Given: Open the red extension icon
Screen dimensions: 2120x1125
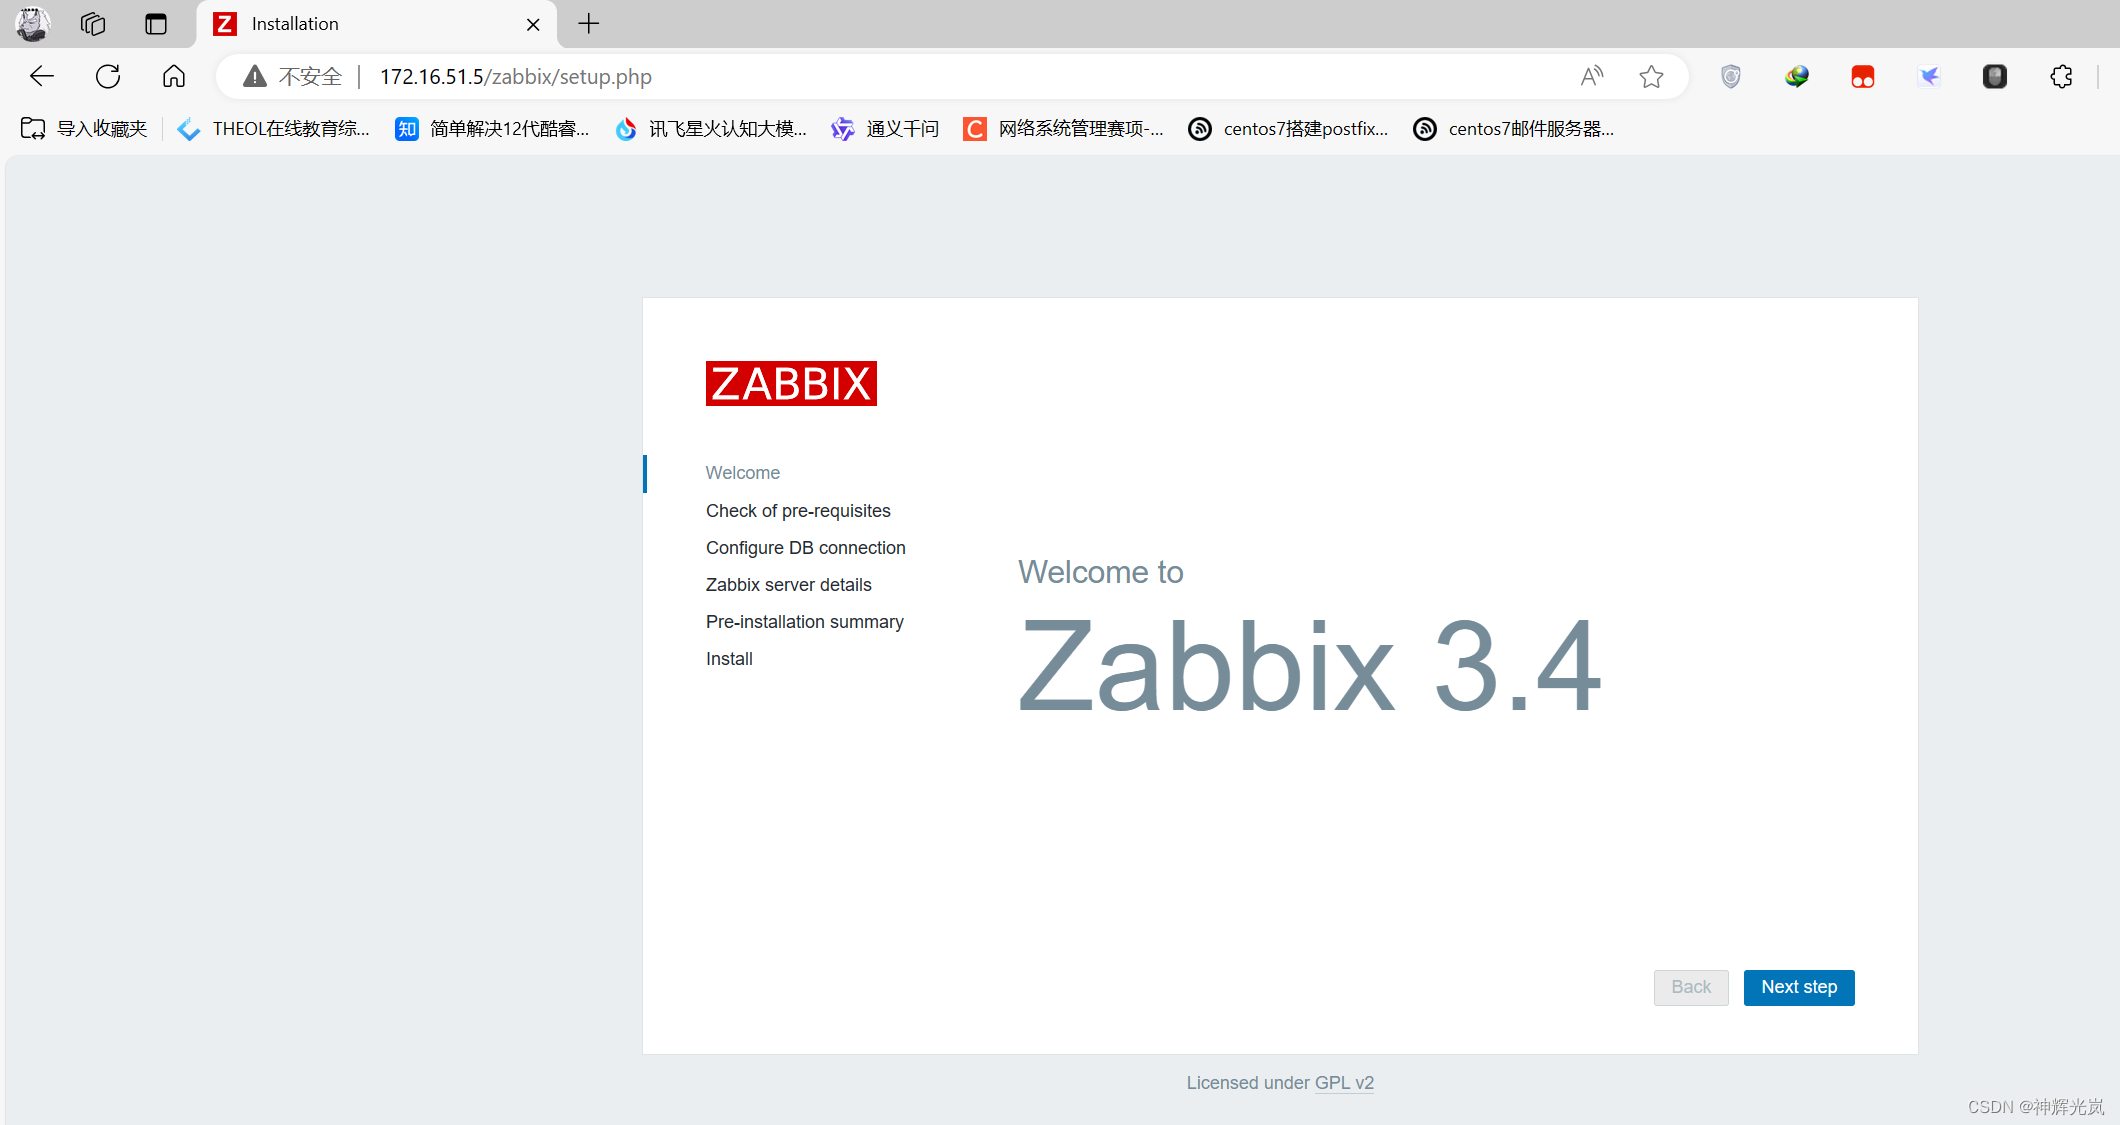Looking at the screenshot, I should (1863, 77).
